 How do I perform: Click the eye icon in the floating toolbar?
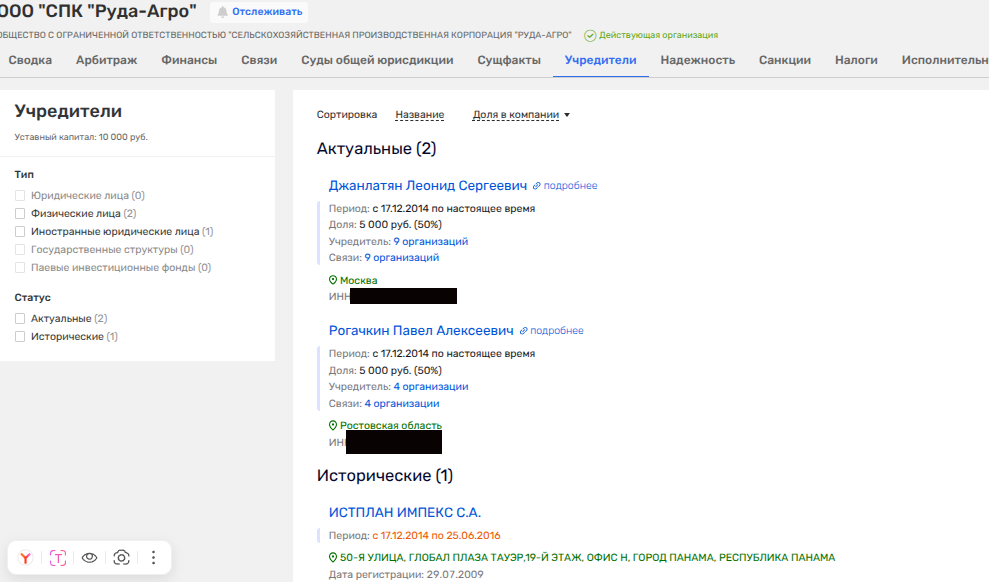(x=90, y=558)
